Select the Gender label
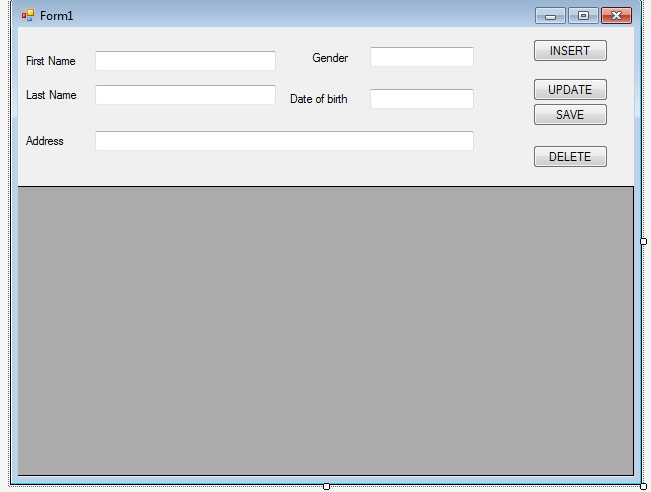 (330, 58)
